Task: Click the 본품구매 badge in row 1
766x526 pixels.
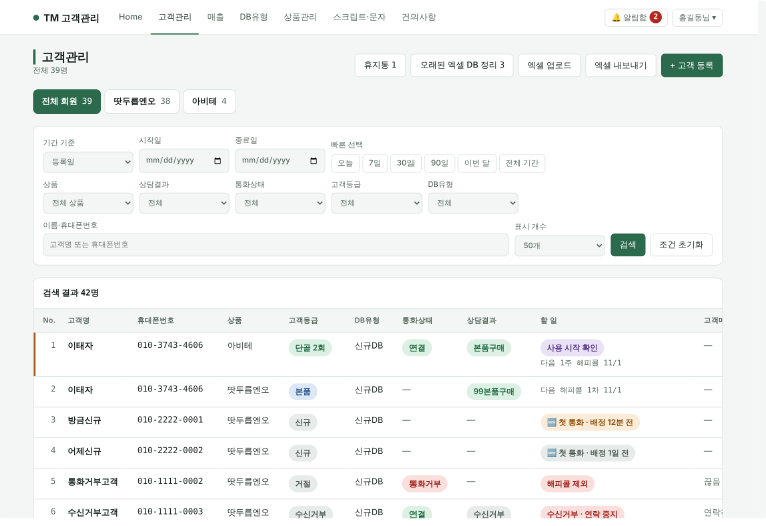Action: tap(489, 348)
